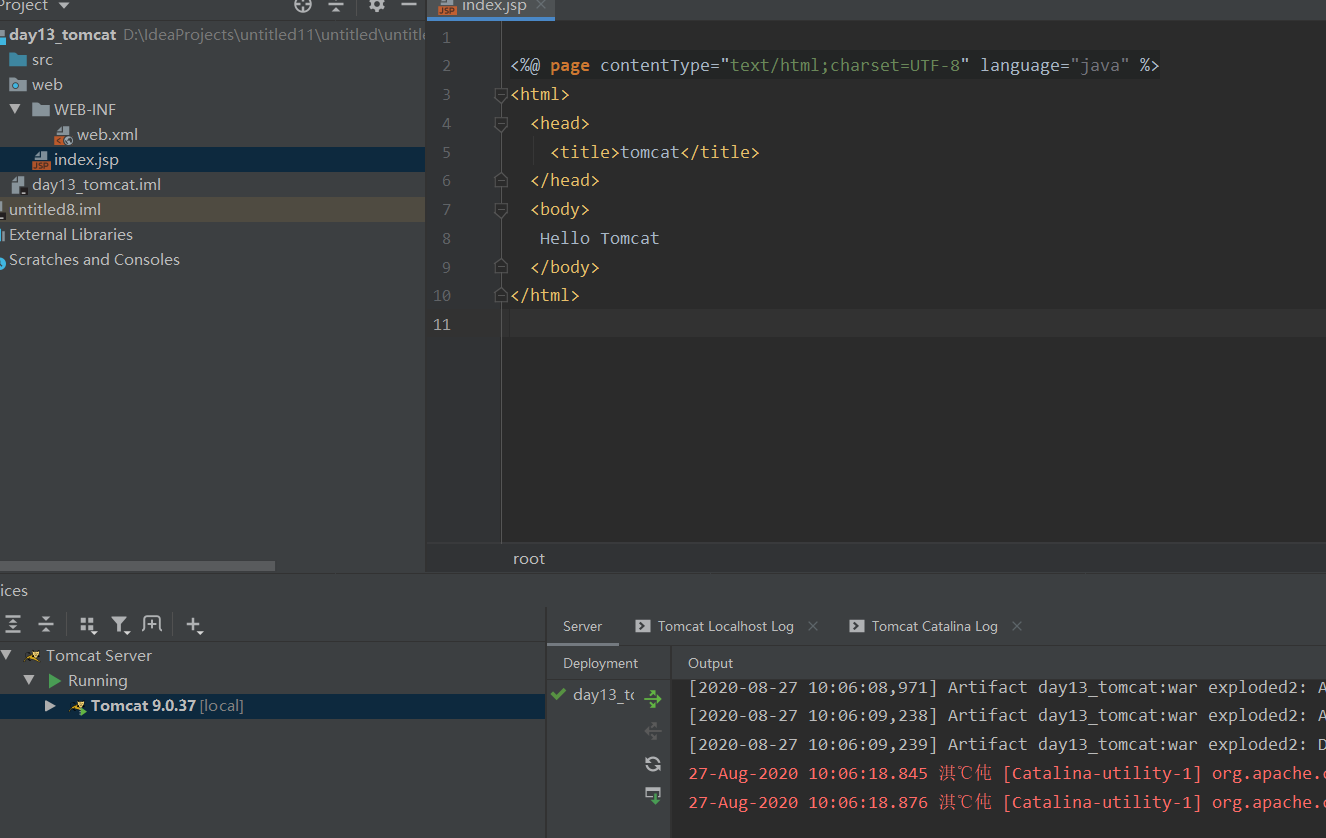Hide the Project tool window with minus icon
This screenshot has height=838, width=1326.
[x=409, y=5]
